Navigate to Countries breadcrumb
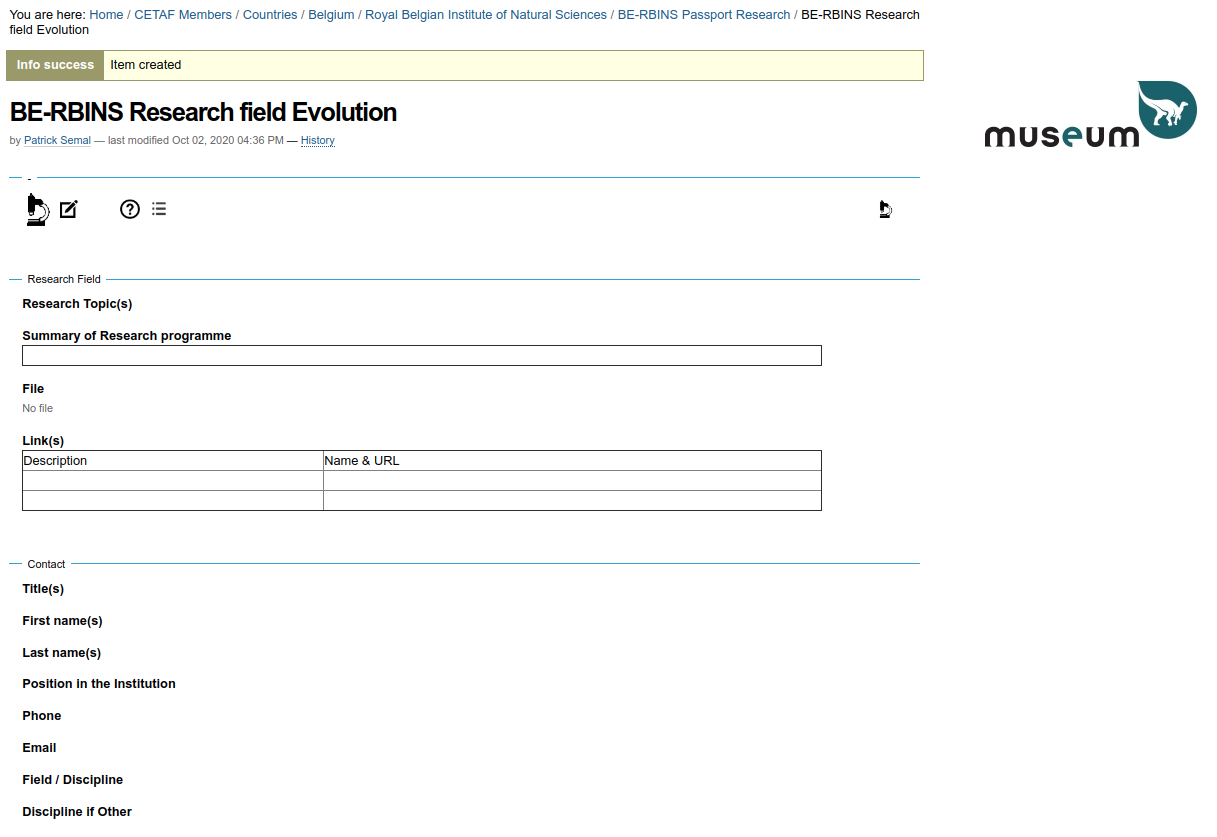The image size is (1217, 837). coord(270,15)
